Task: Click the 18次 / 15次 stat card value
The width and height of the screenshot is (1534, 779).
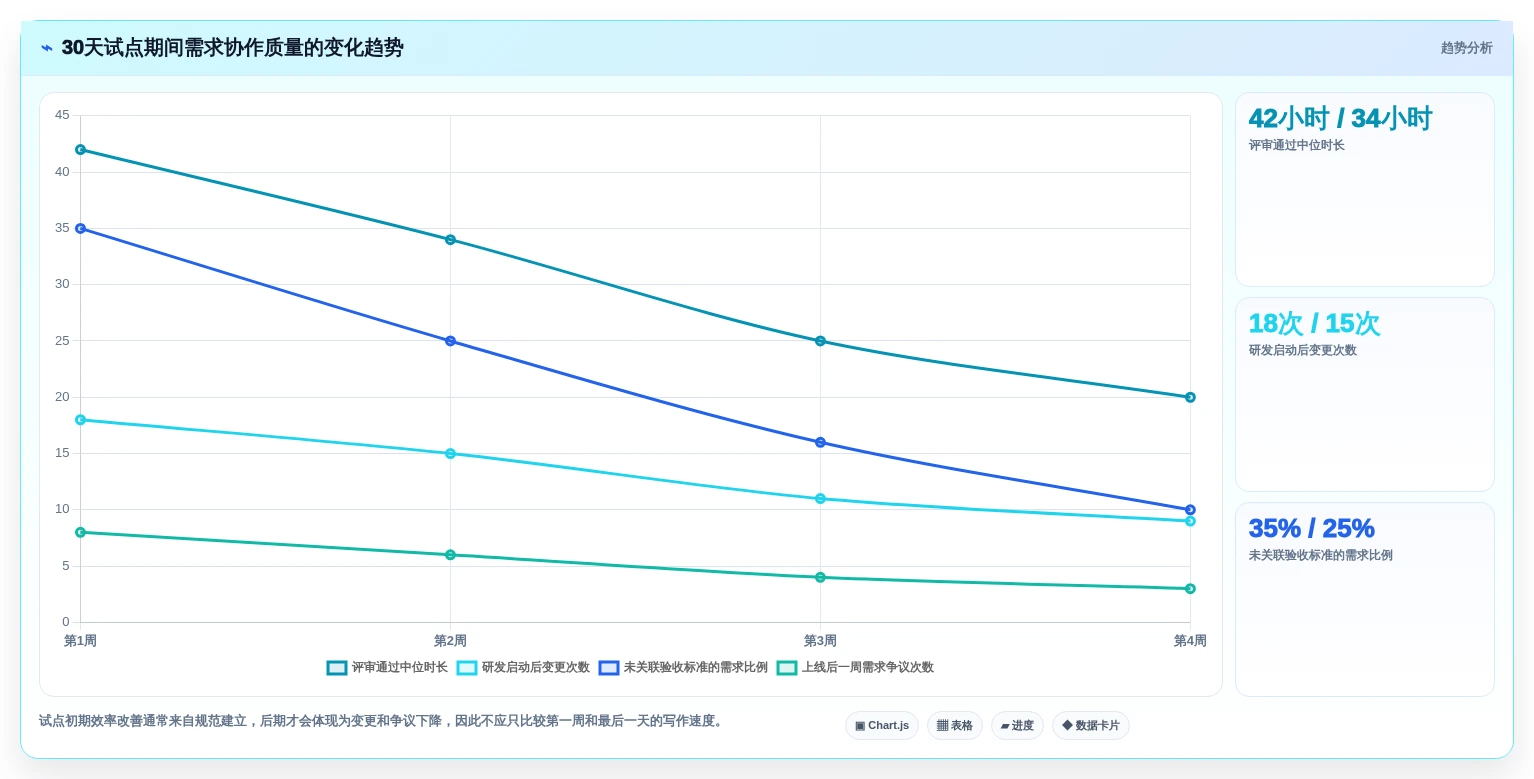Action: (x=1314, y=324)
